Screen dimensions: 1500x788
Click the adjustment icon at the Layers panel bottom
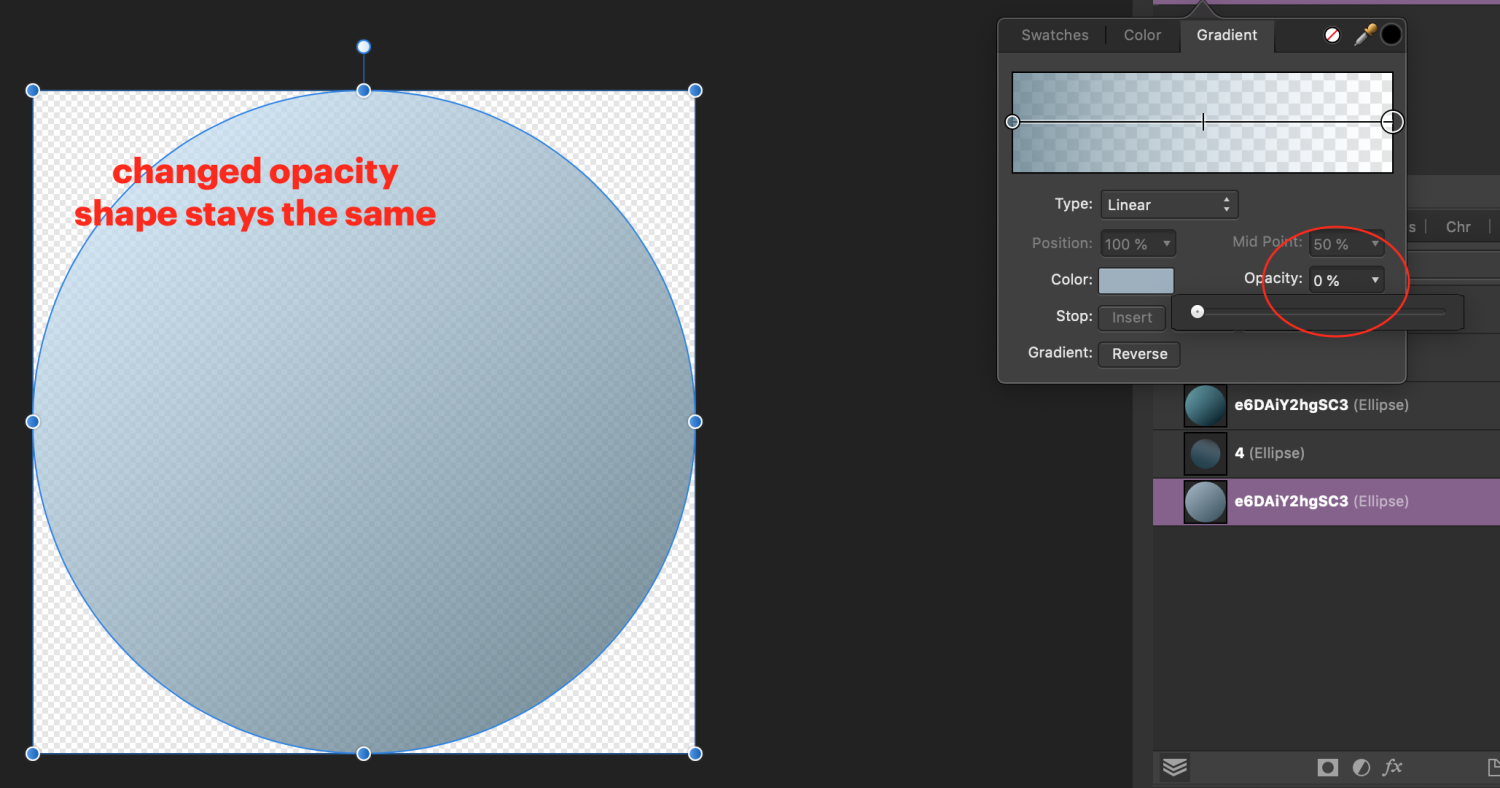(1360, 767)
